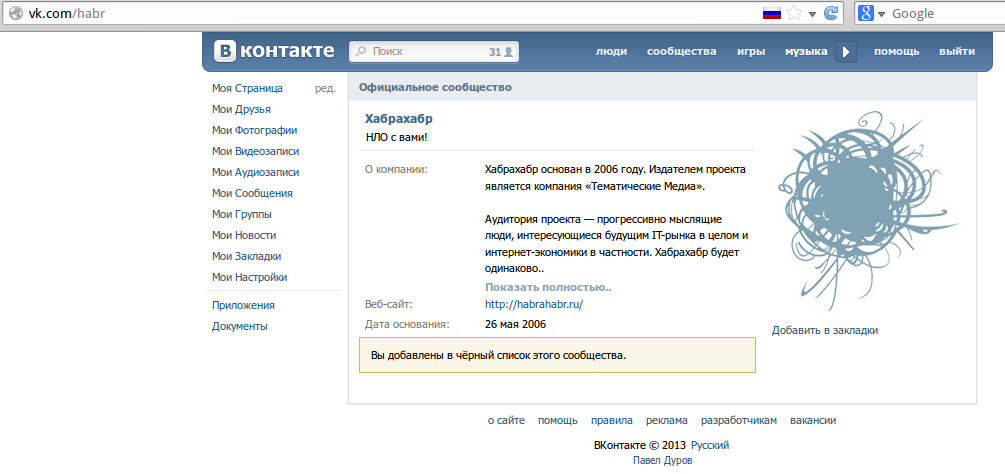
Task: Reload the page with the refresh icon
Action: [x=831, y=13]
